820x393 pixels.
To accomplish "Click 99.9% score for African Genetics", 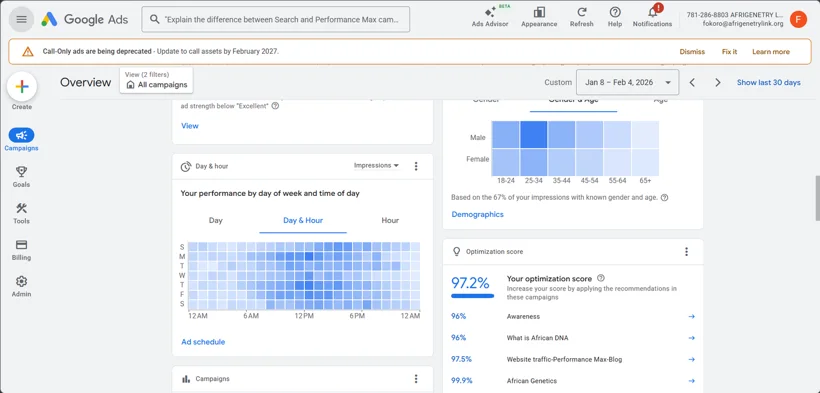I will coord(461,381).
